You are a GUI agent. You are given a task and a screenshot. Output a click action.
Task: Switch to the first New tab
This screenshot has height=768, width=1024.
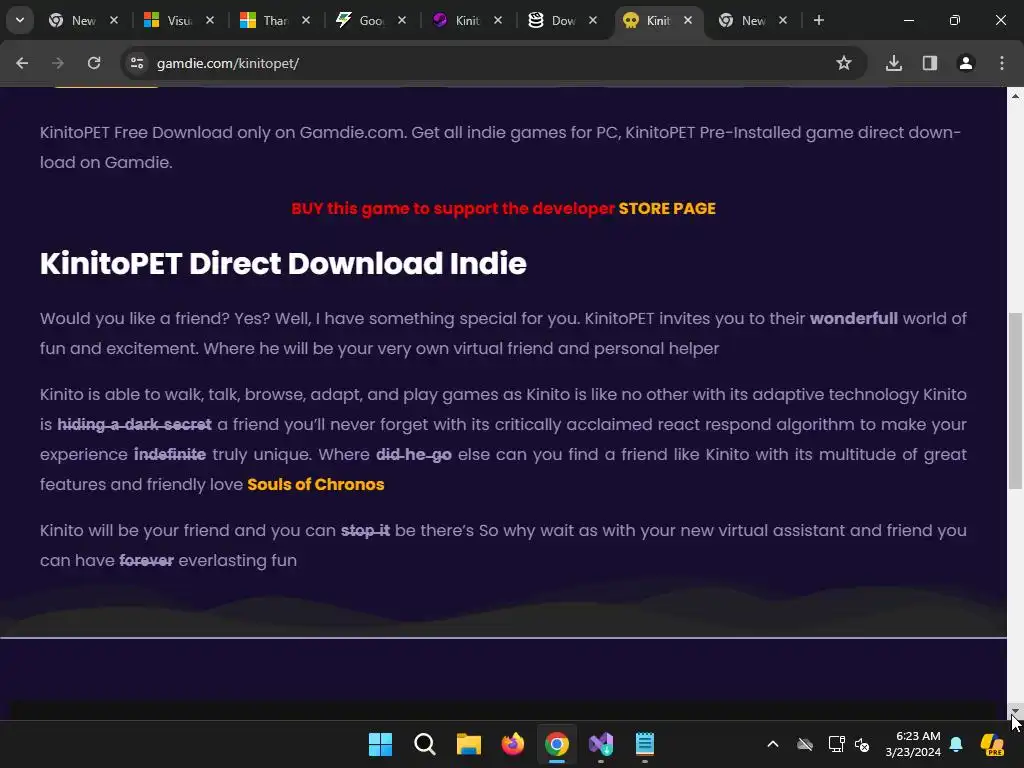(84, 20)
